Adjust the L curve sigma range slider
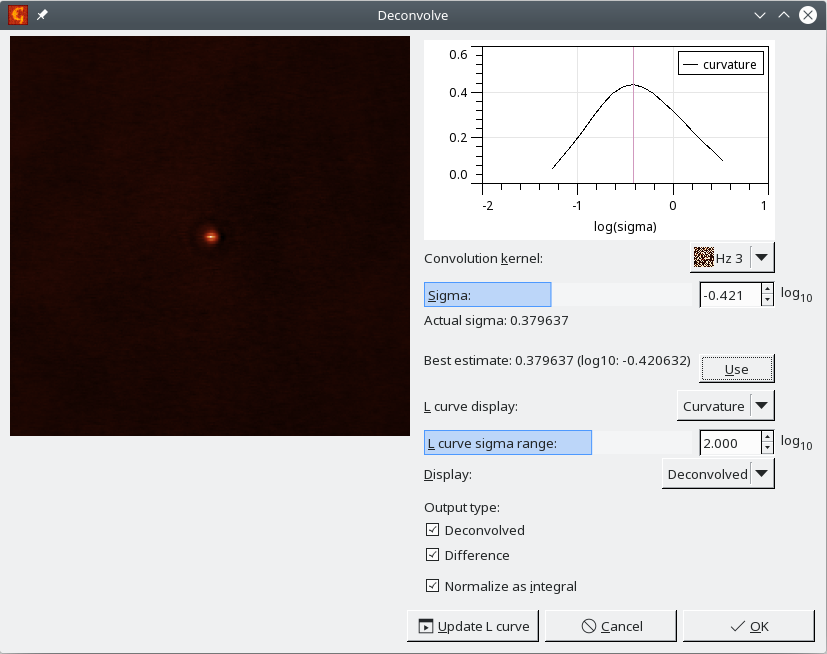Viewport: 827px width, 654px height. tap(557, 443)
